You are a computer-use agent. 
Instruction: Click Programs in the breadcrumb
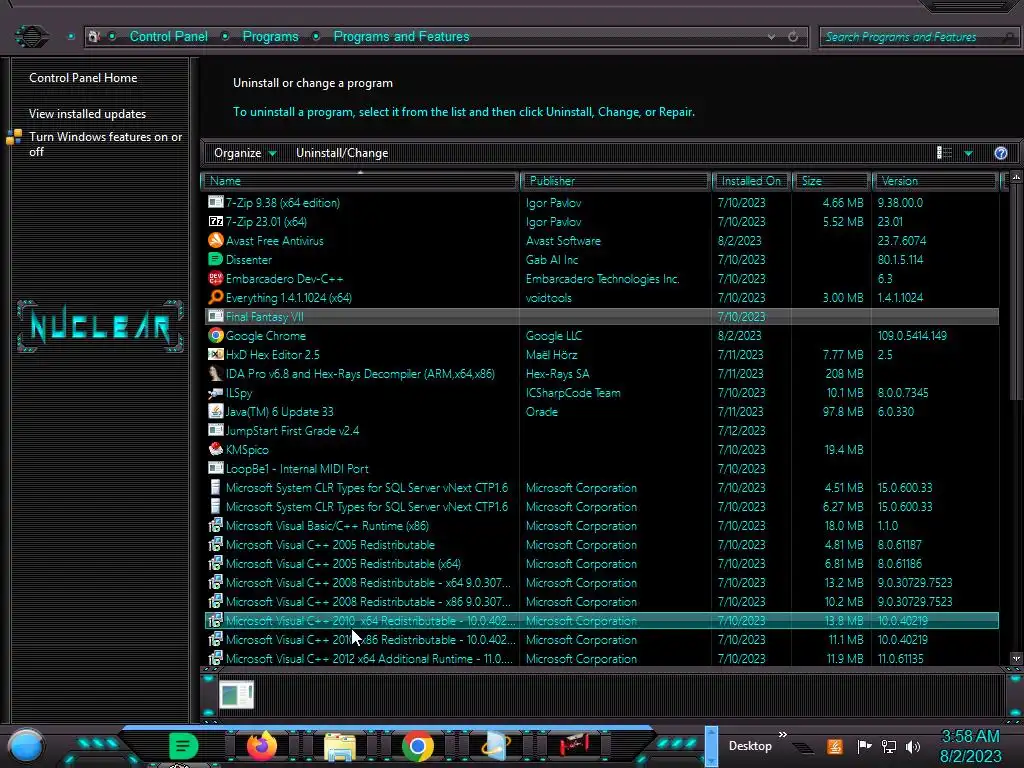tap(270, 37)
